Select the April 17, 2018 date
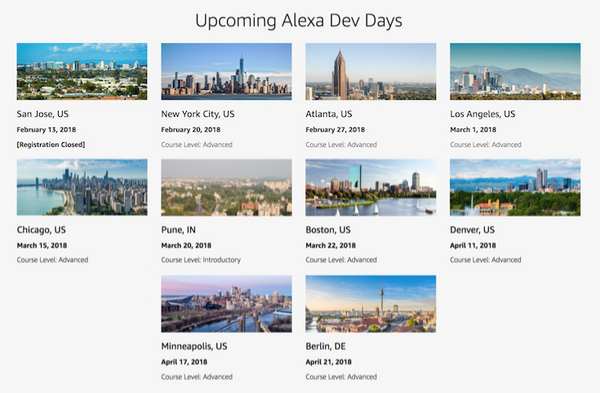 [x=184, y=362]
